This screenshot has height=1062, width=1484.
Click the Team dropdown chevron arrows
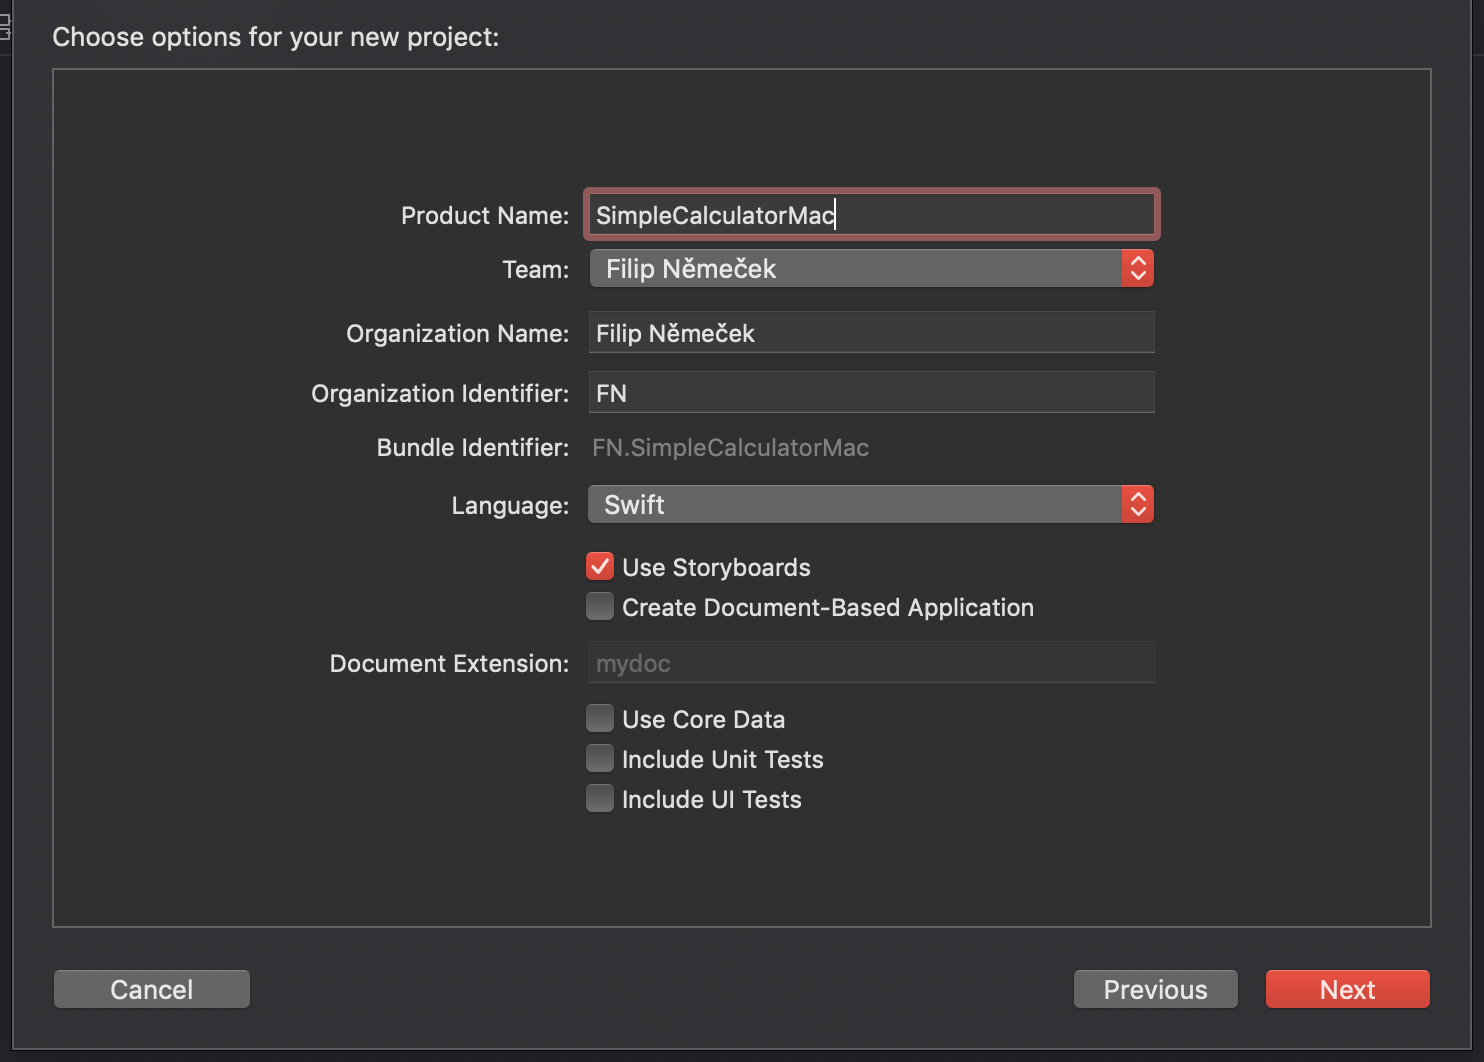pos(1137,268)
